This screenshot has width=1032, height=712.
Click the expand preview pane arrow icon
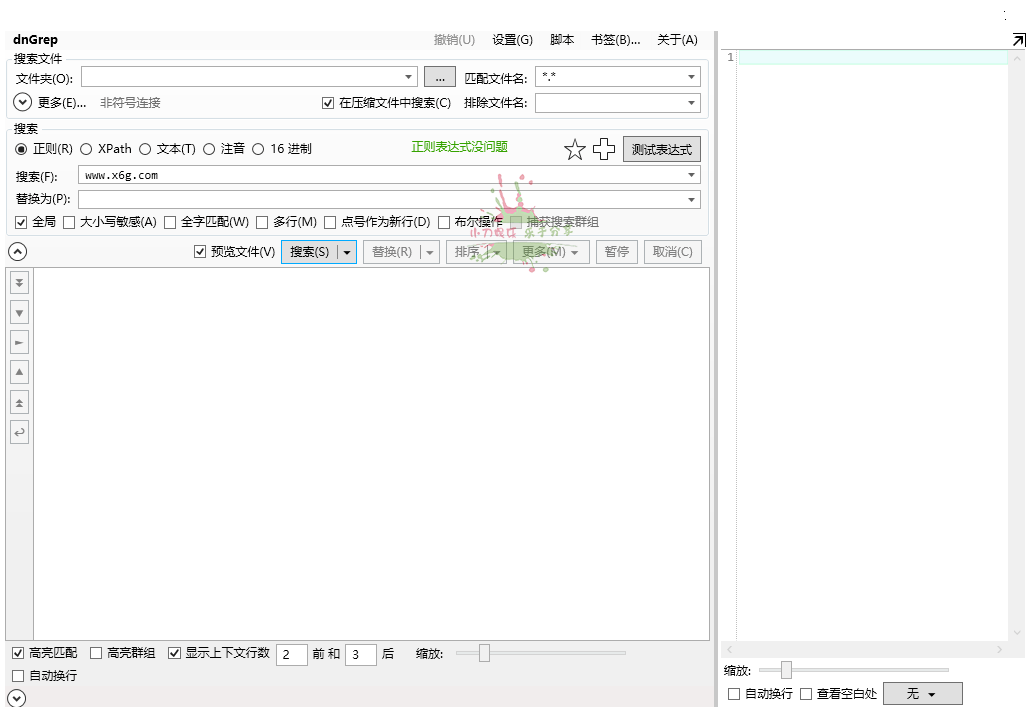[1018, 39]
